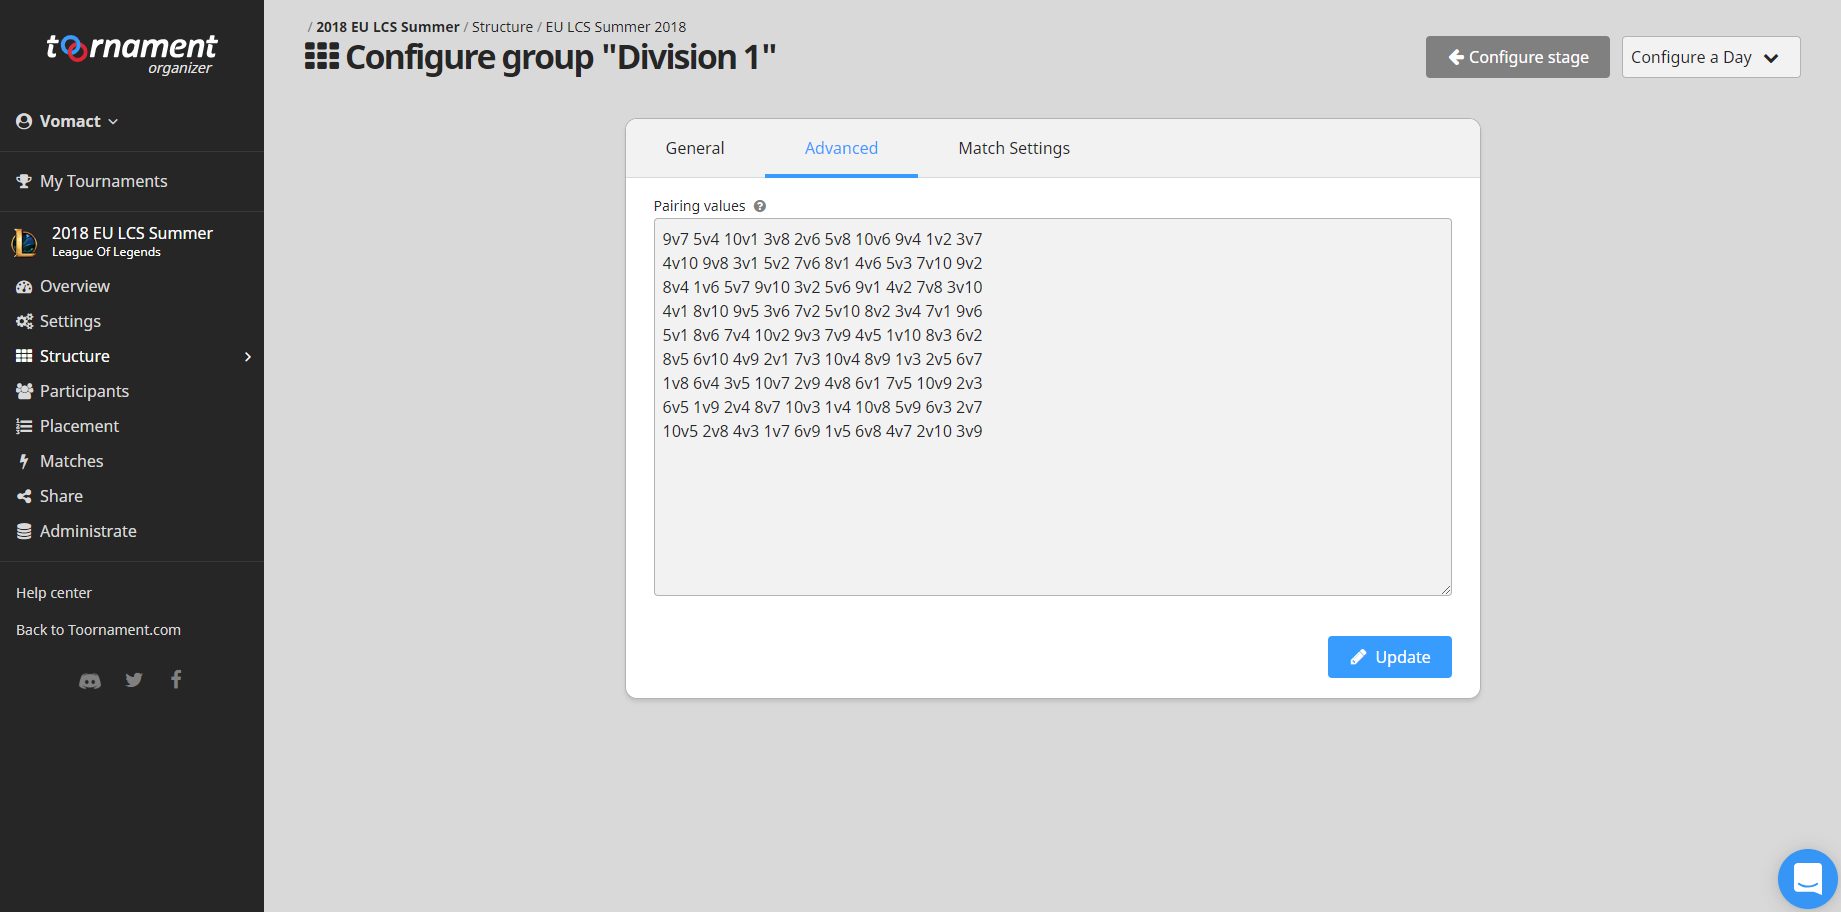Open the Administrate page
The image size is (1841, 912).
(x=88, y=531)
